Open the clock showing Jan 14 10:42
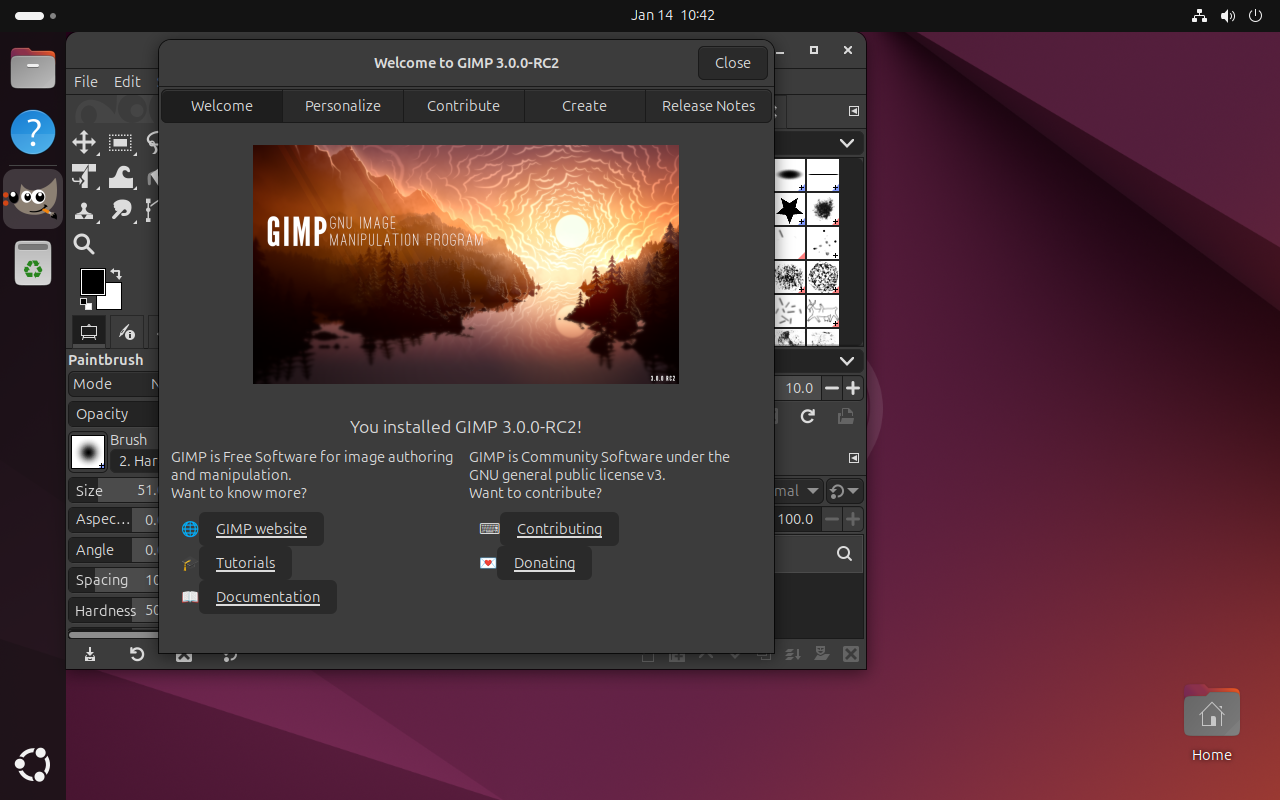 [x=673, y=15]
